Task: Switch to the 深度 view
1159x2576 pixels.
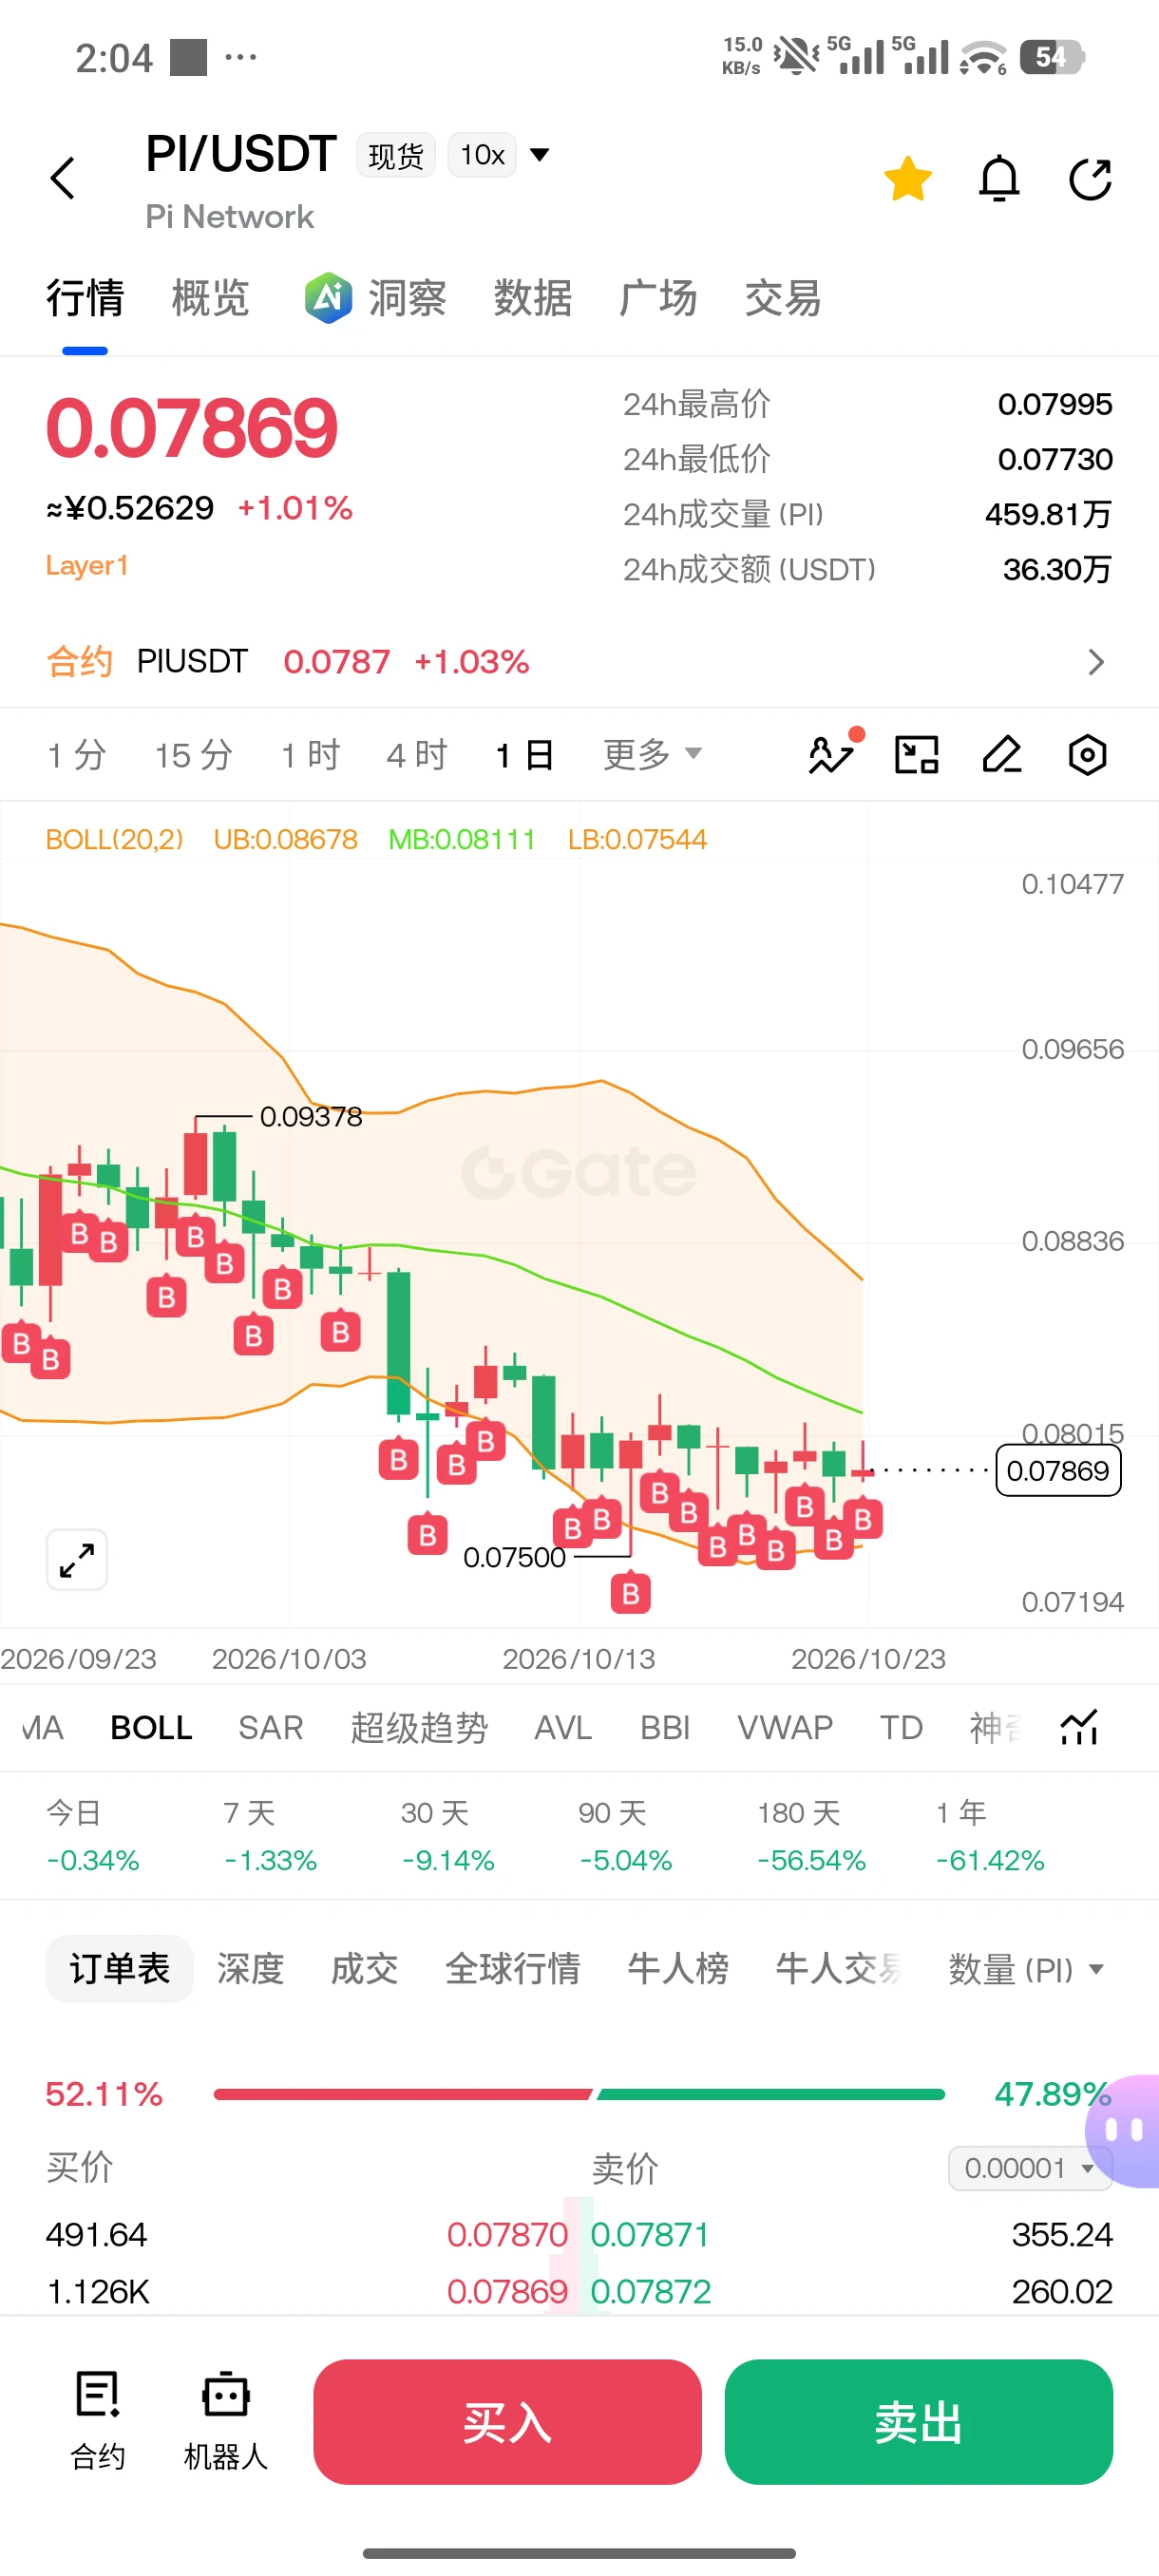Action: coord(250,1968)
